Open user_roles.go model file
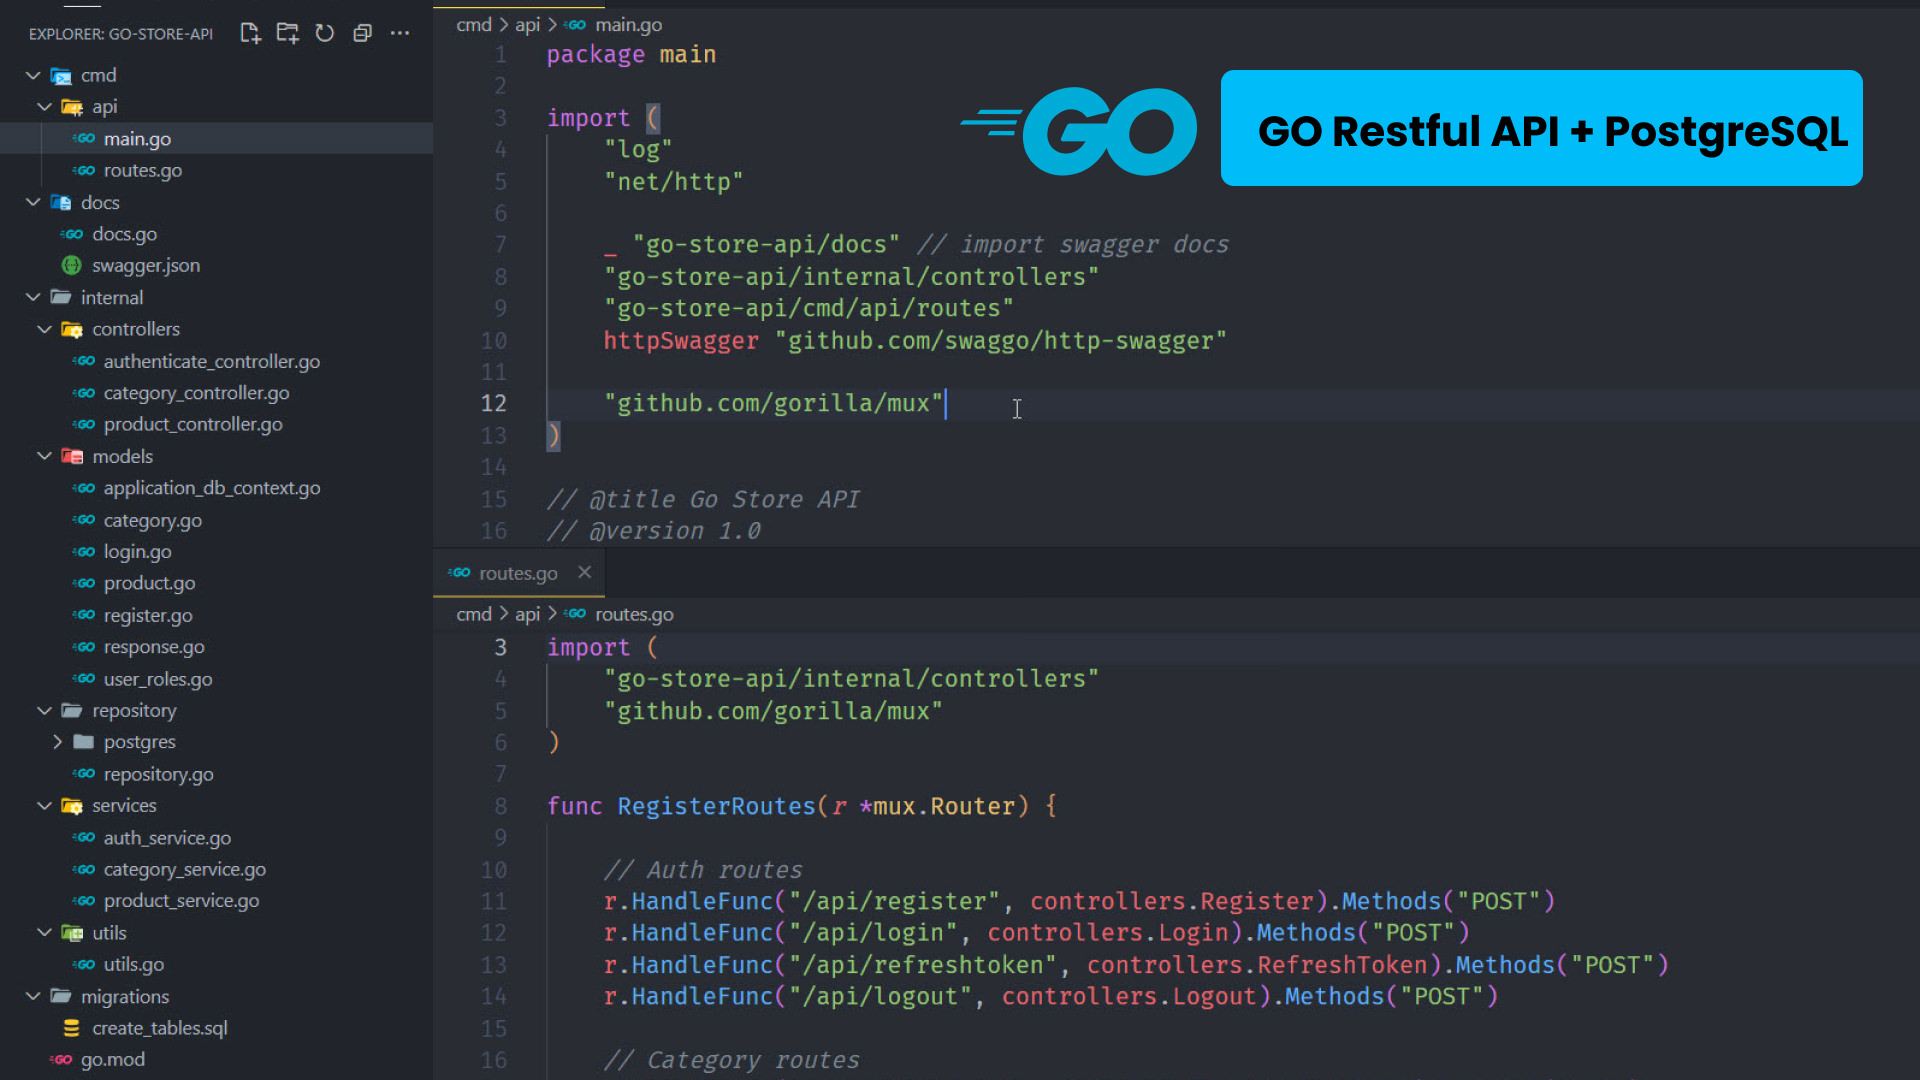 (158, 679)
